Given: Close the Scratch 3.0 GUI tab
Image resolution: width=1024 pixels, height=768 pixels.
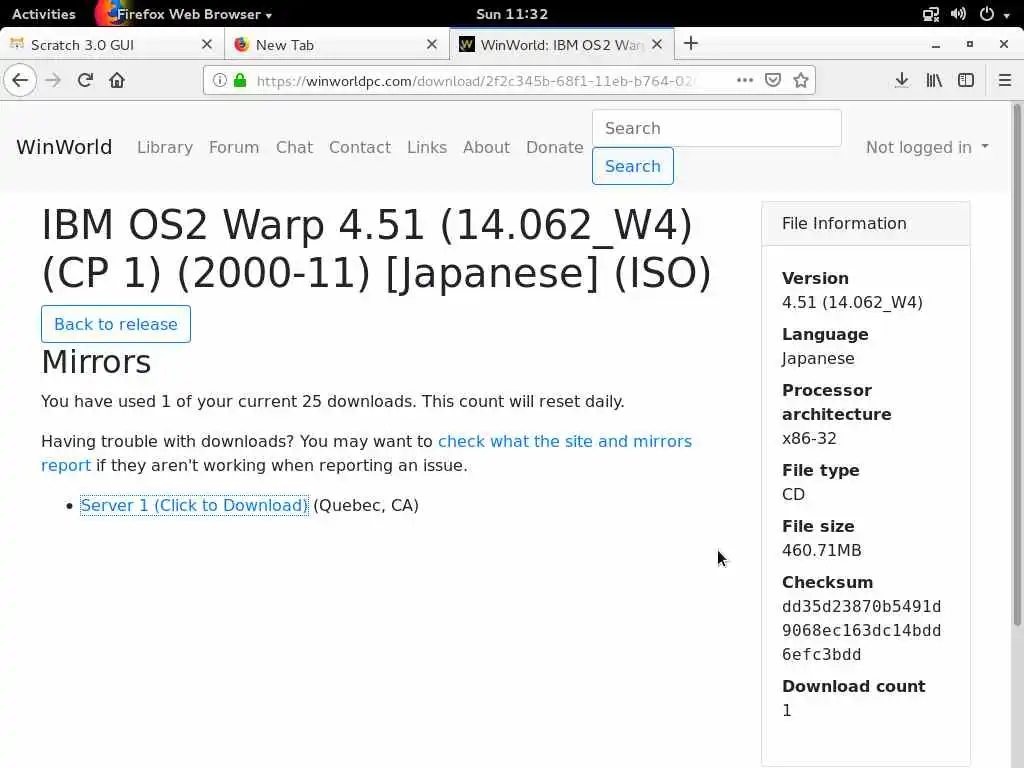Looking at the screenshot, I should 207,44.
